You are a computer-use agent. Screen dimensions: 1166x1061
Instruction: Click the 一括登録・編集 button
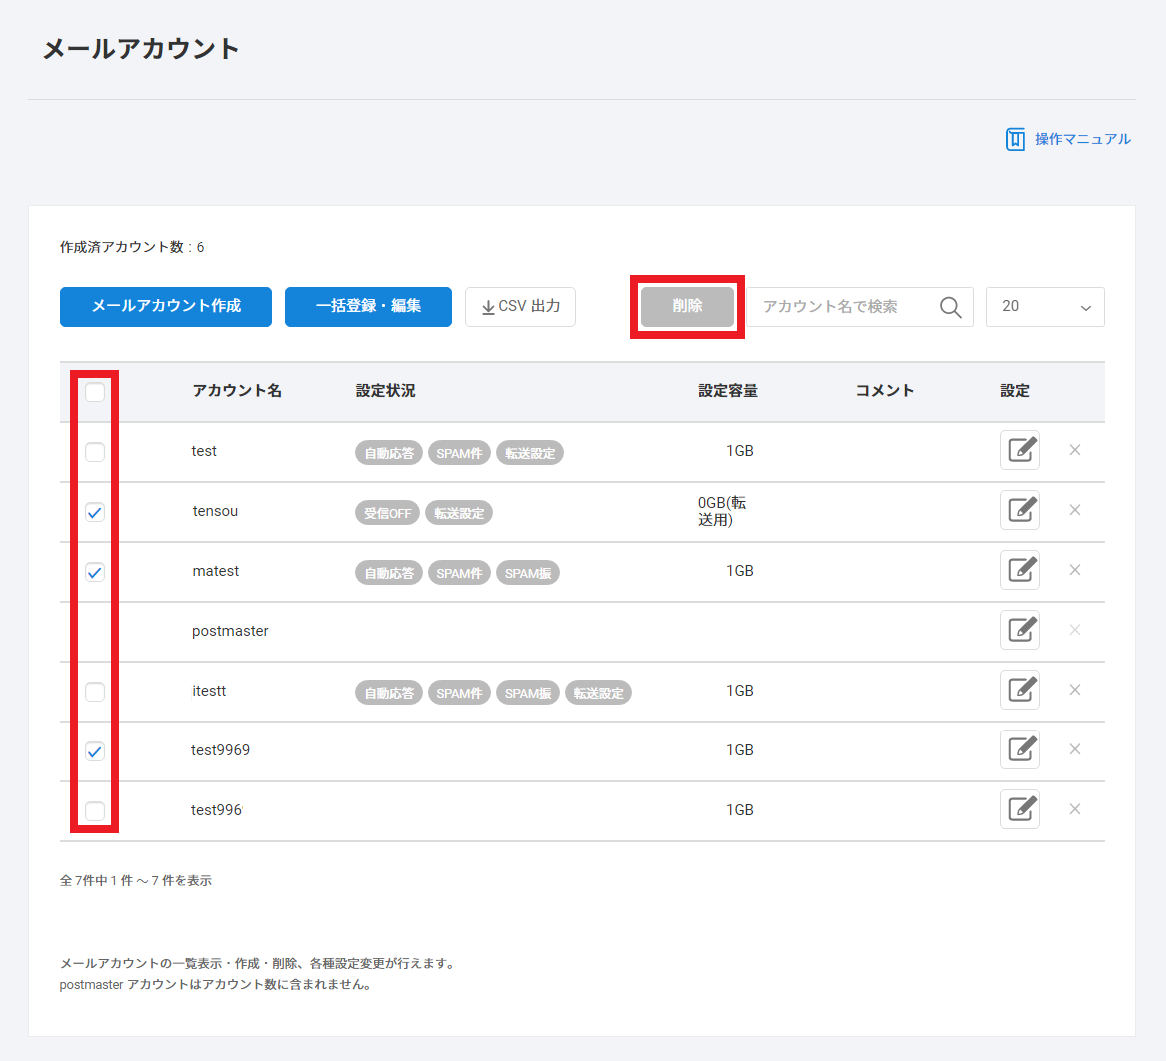pos(368,307)
